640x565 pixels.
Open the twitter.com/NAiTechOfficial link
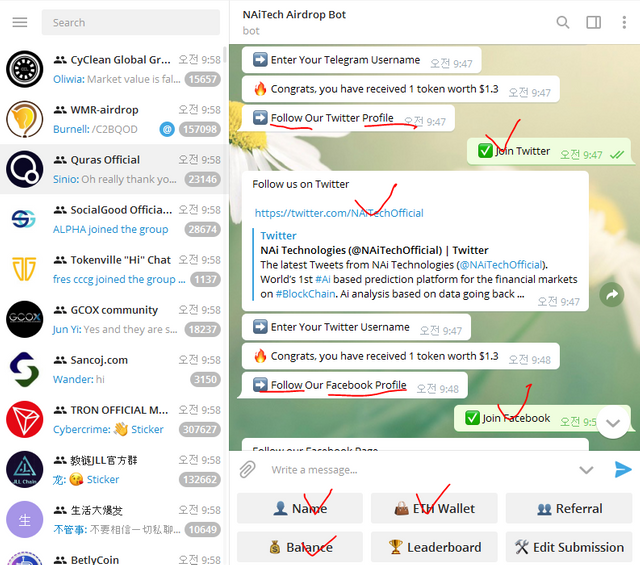point(339,213)
